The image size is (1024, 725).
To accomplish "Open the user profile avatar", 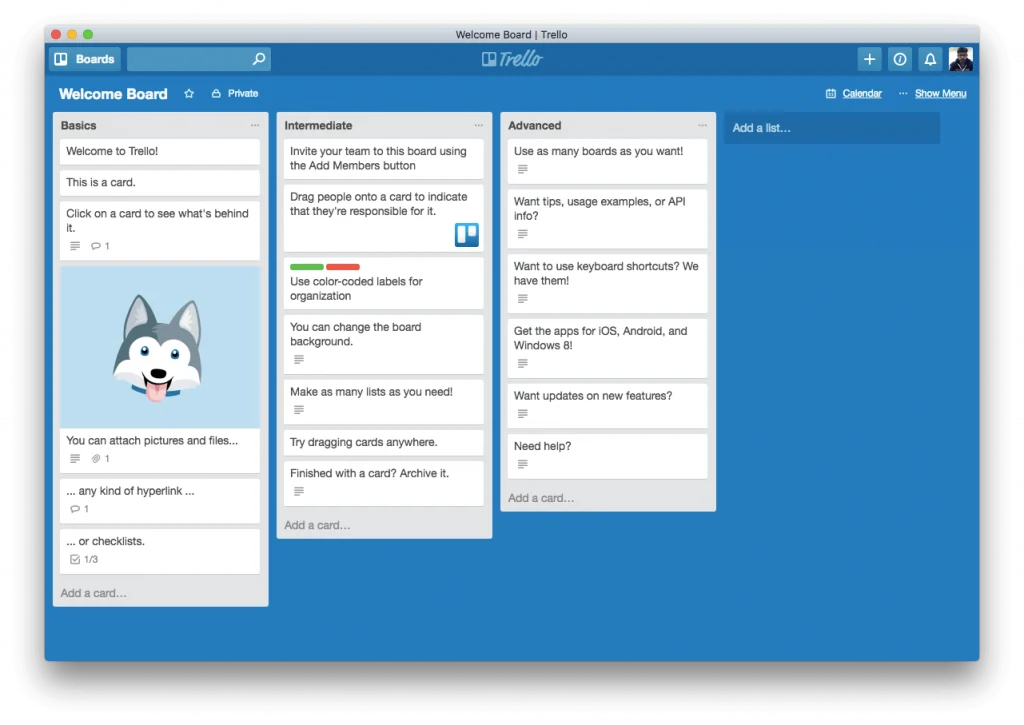I will (961, 59).
